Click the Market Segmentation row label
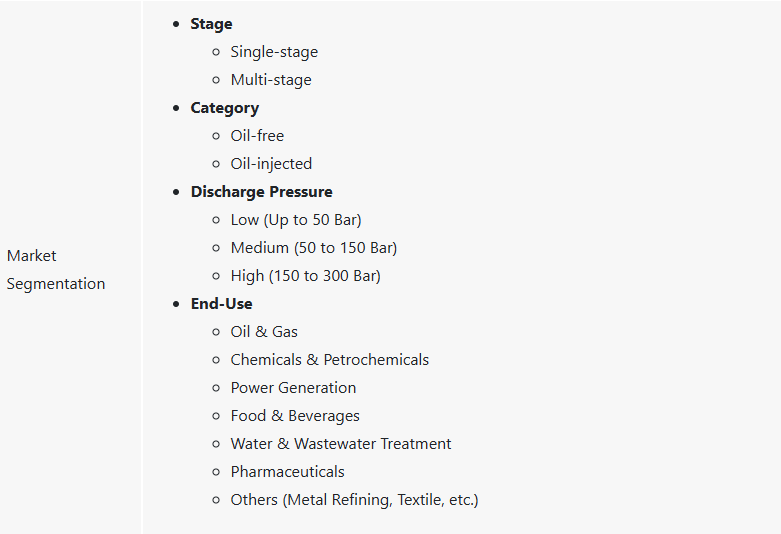 click(56, 269)
